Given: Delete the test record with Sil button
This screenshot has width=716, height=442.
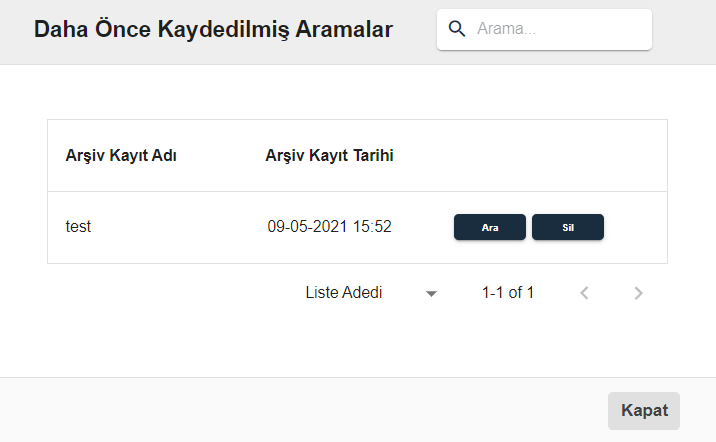Looking at the screenshot, I should coord(568,227).
